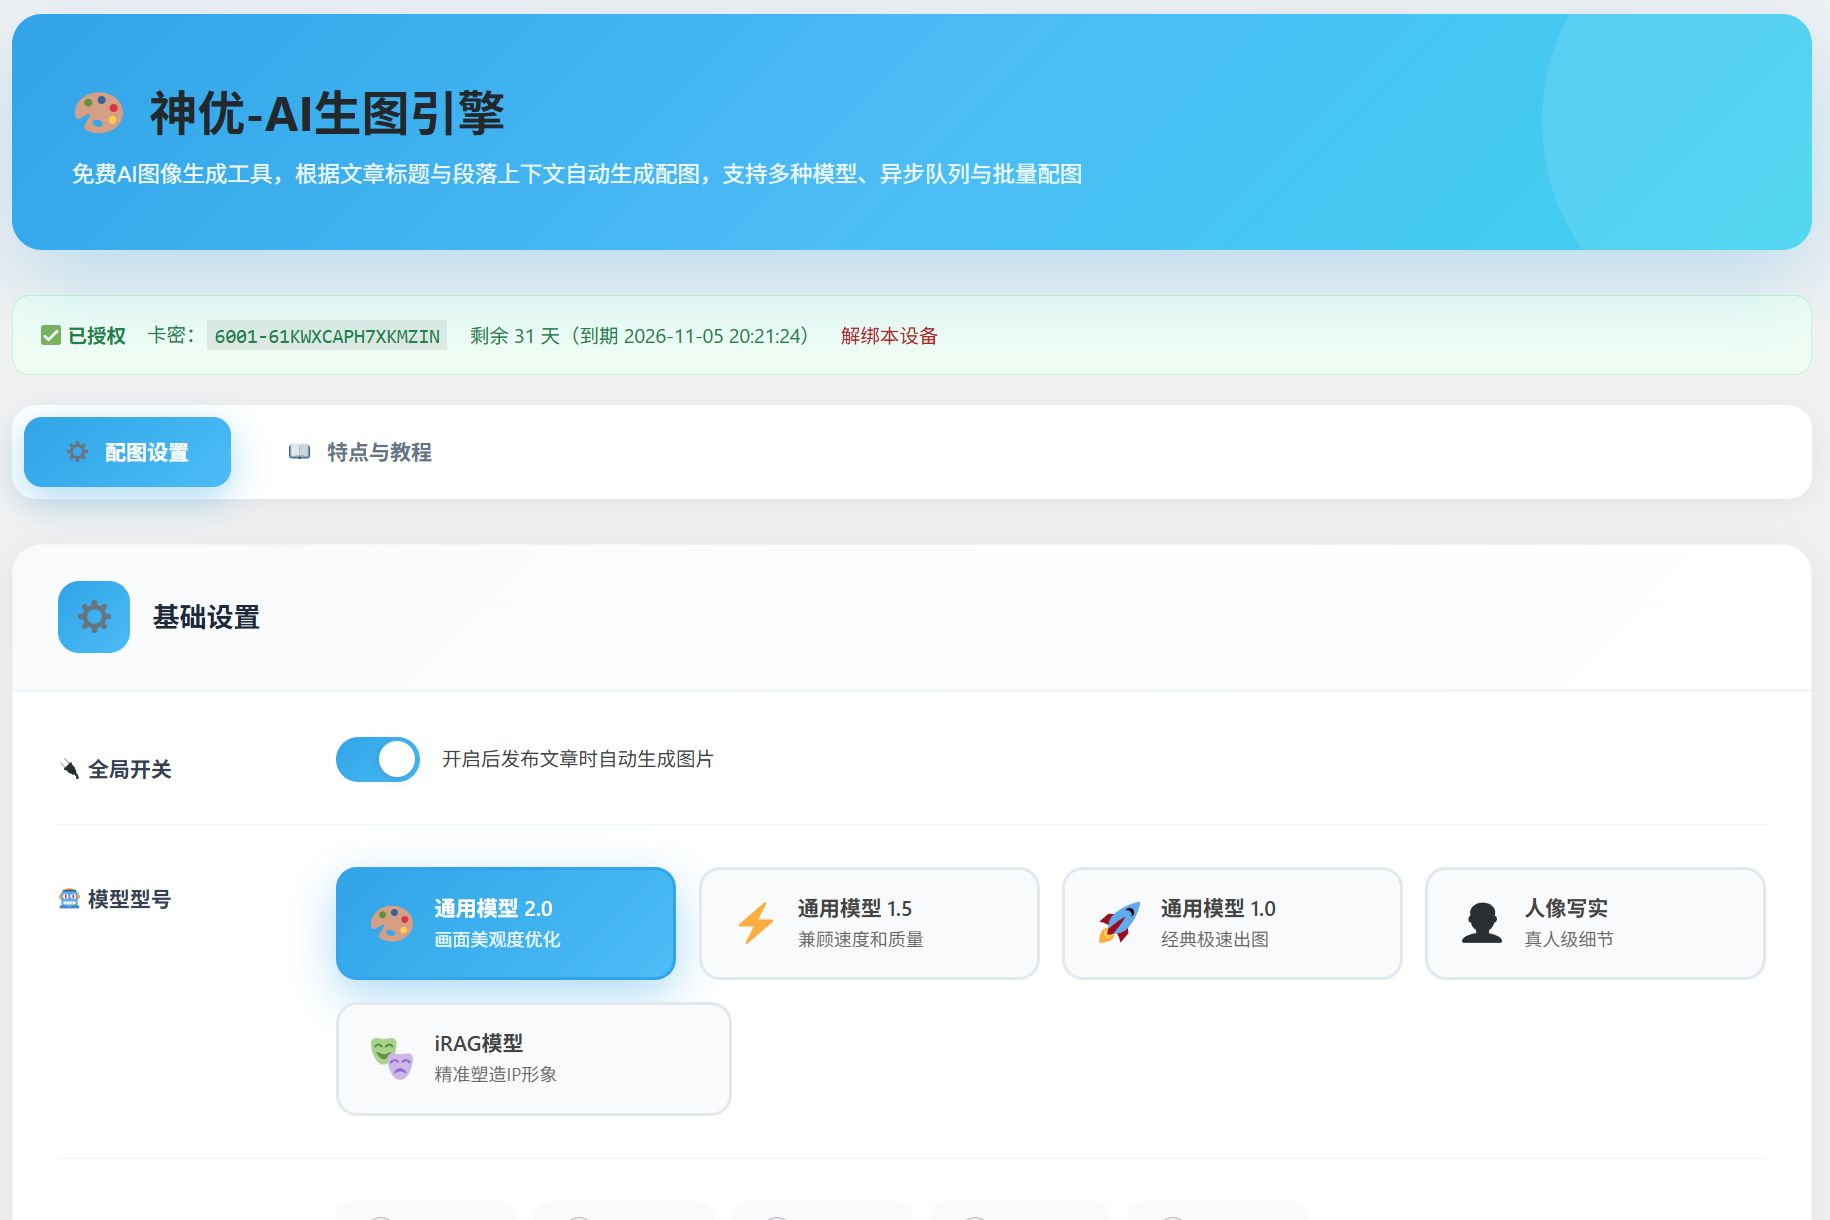This screenshot has width=1830, height=1220.
Task: Click the lightning icon in 通用模型 1.5
Action: click(x=755, y=923)
